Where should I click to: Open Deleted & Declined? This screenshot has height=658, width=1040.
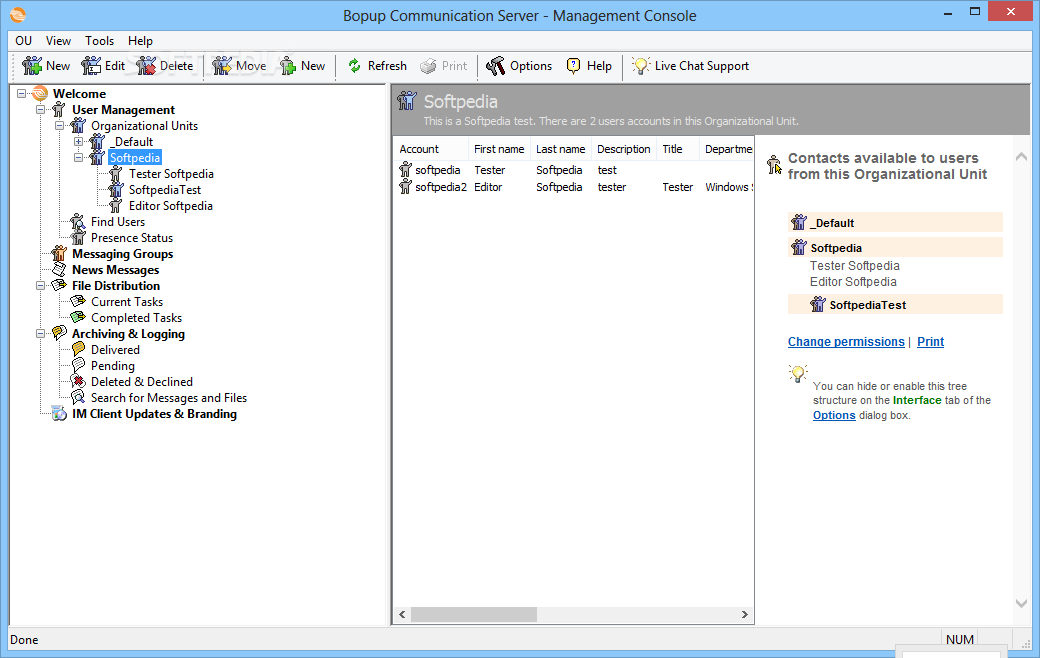click(142, 381)
